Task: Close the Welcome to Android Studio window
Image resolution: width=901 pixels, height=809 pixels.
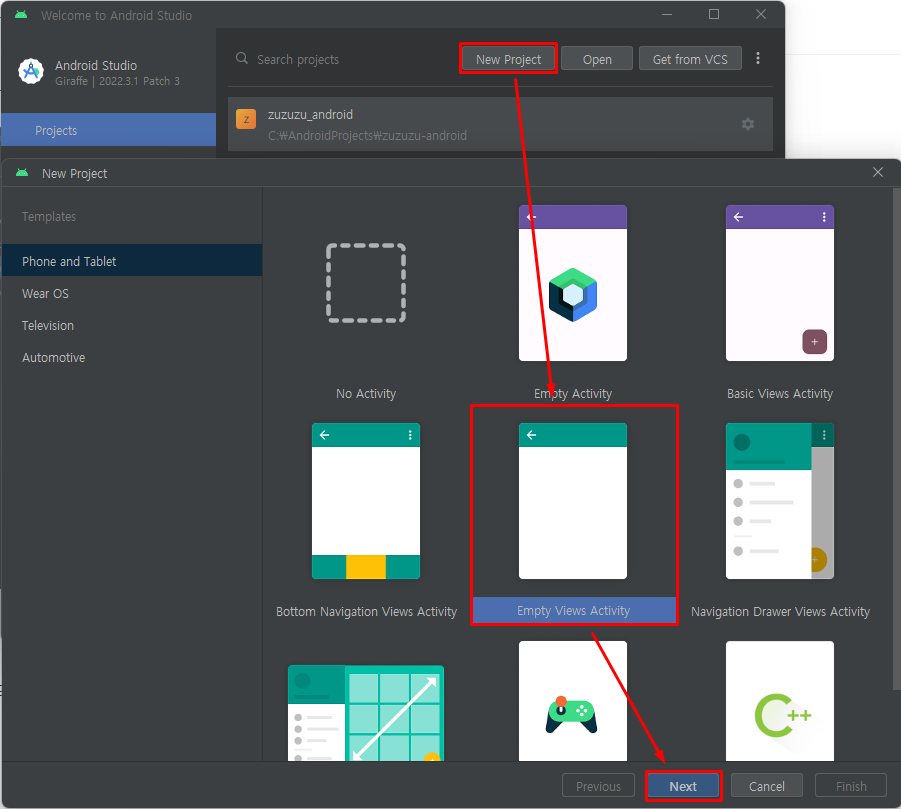Action: point(760,14)
